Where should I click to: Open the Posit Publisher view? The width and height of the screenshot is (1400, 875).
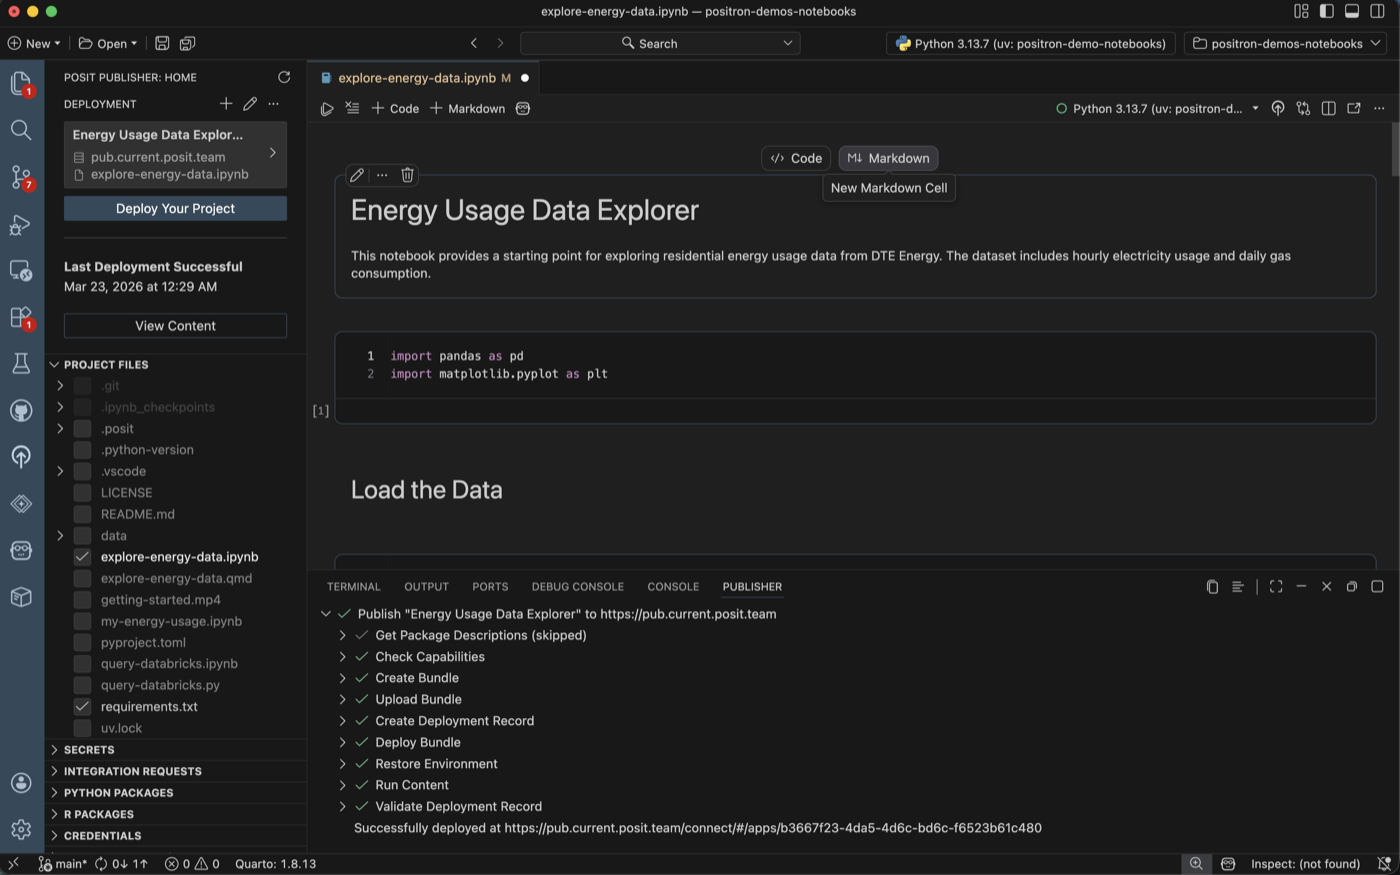[x=21, y=457]
